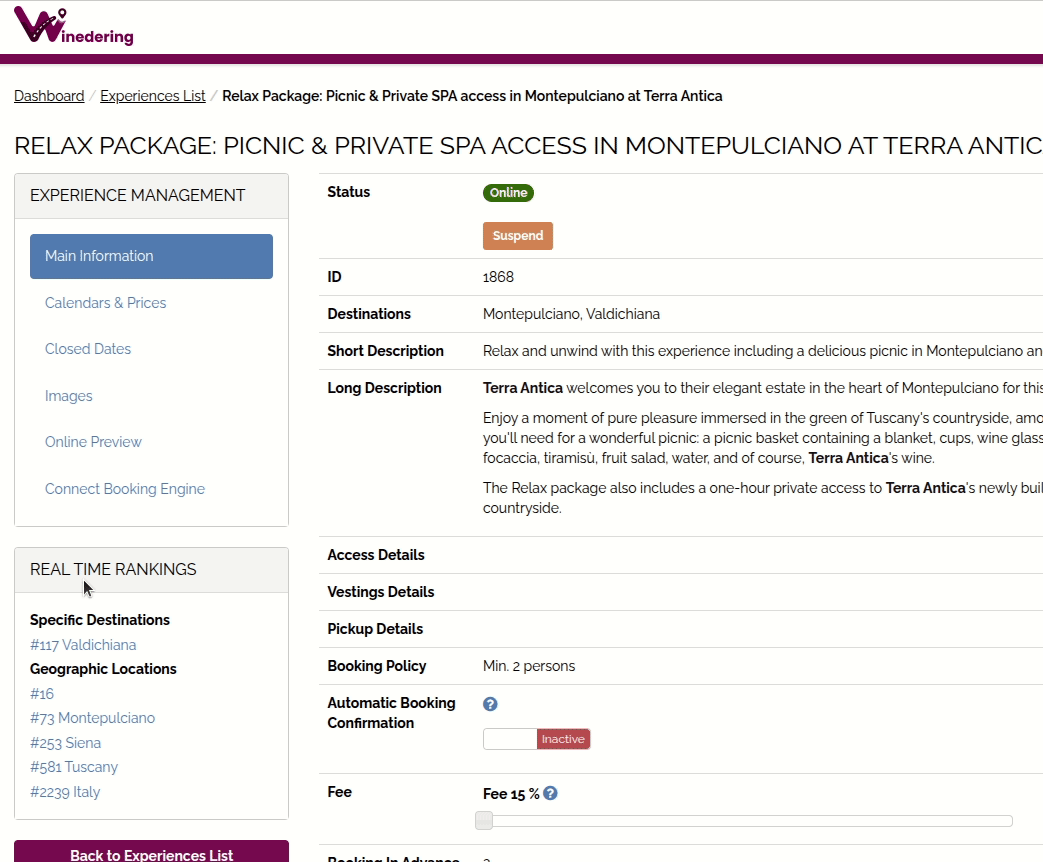Click the Pickup Details row label
The image size is (1043, 862).
pyautogui.click(x=375, y=629)
